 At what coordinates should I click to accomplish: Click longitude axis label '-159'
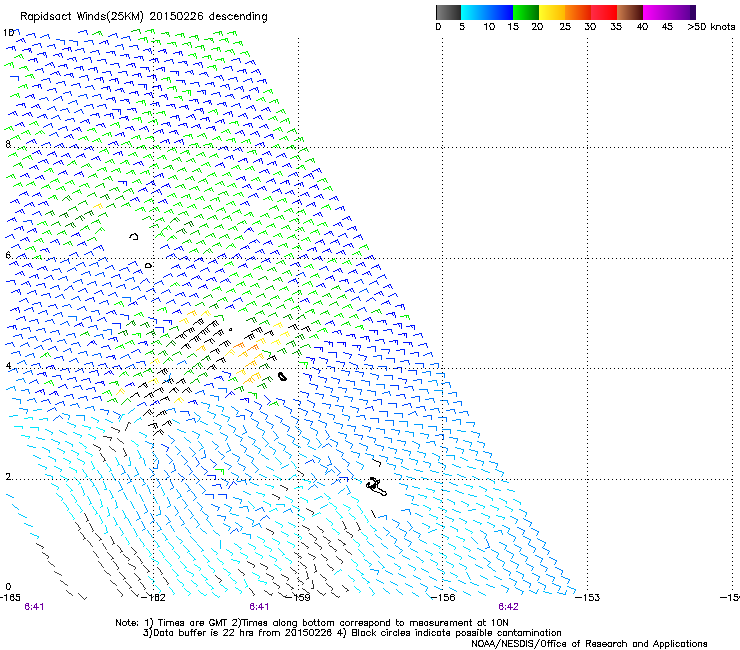coord(299,598)
